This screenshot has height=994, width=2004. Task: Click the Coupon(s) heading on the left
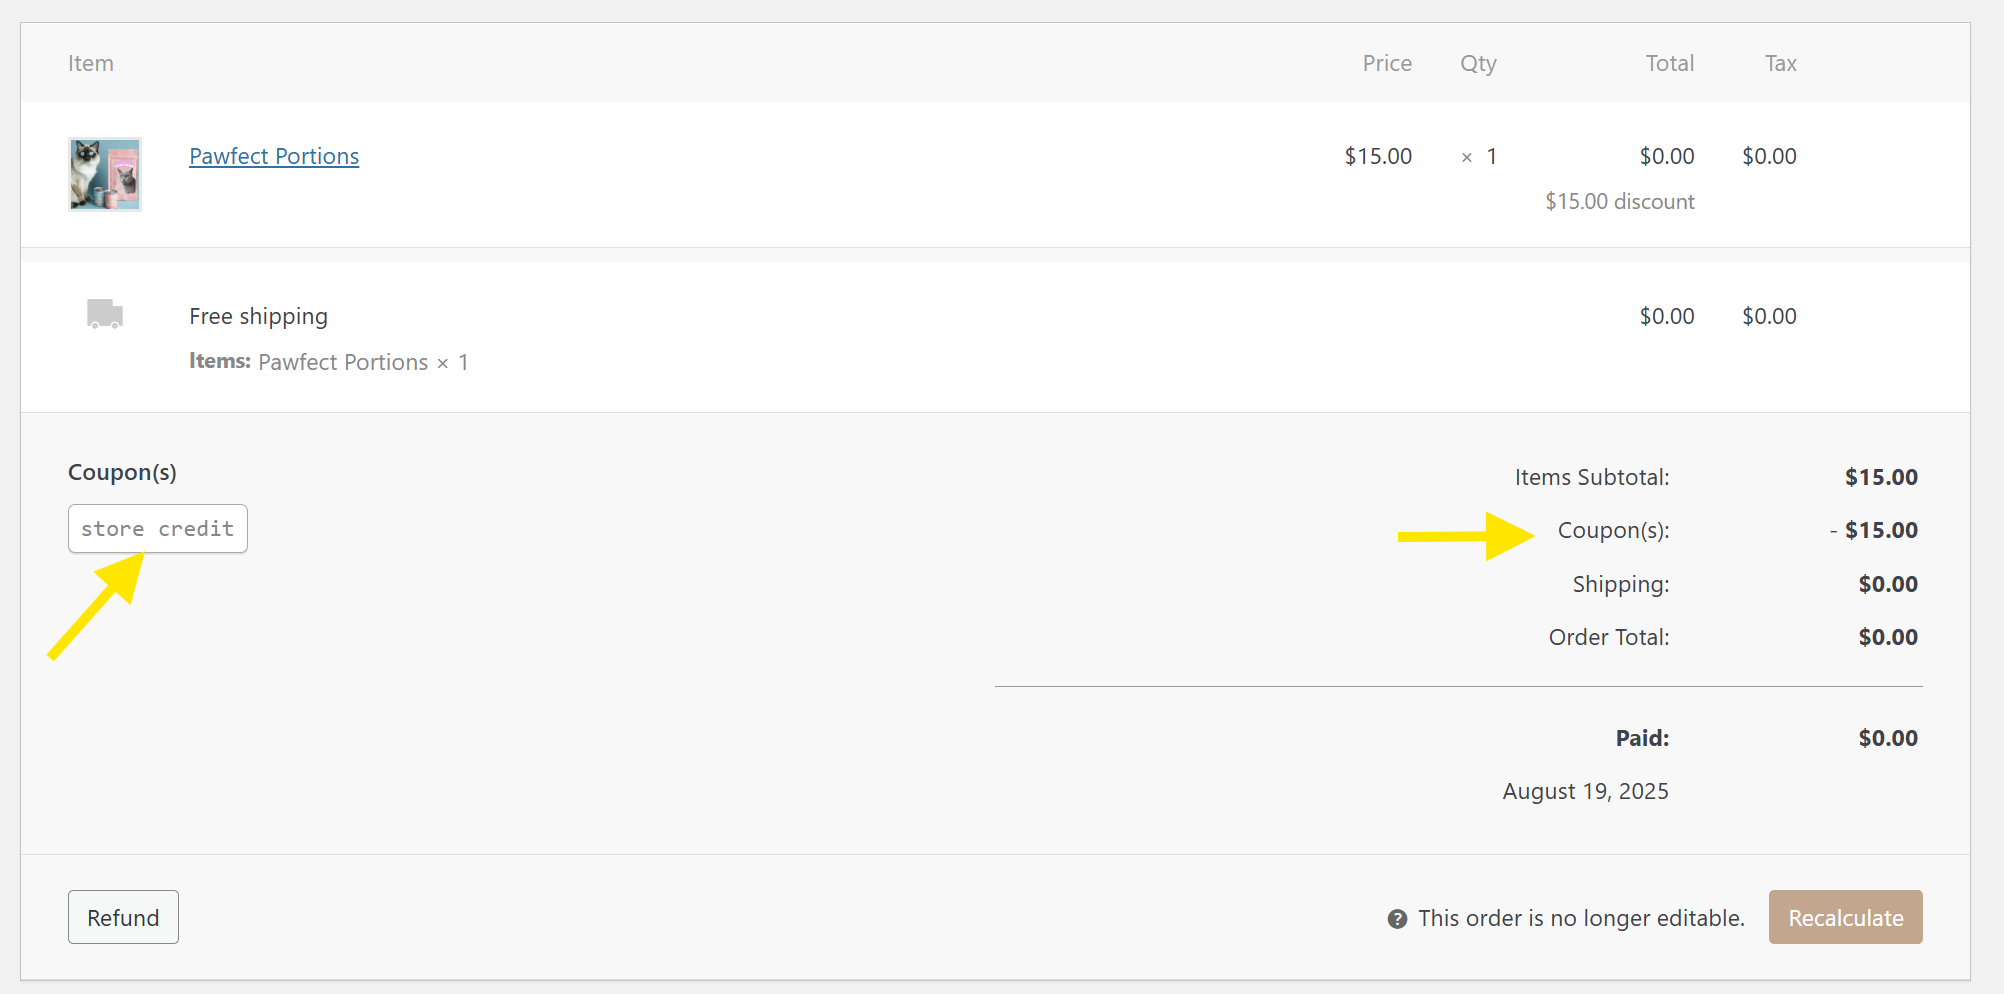[x=122, y=472]
